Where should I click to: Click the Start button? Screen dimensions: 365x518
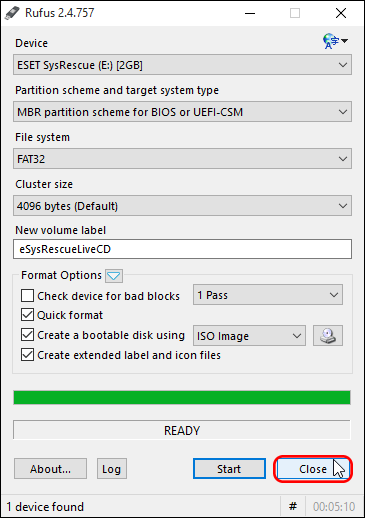point(229,469)
